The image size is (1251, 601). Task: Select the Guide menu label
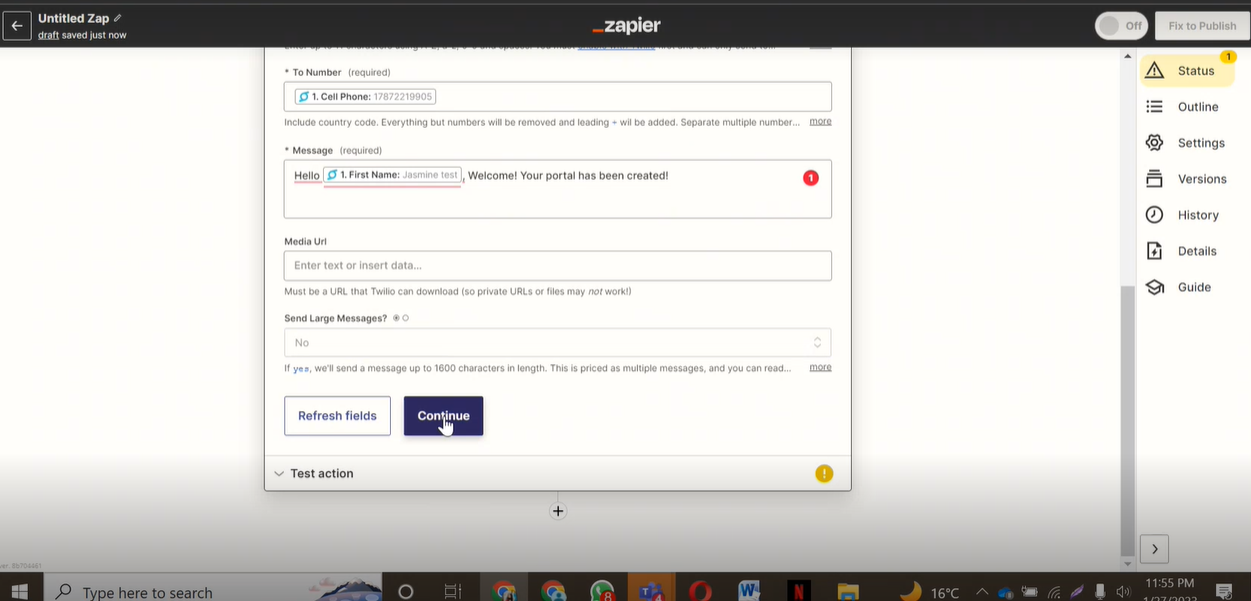(x=1194, y=287)
